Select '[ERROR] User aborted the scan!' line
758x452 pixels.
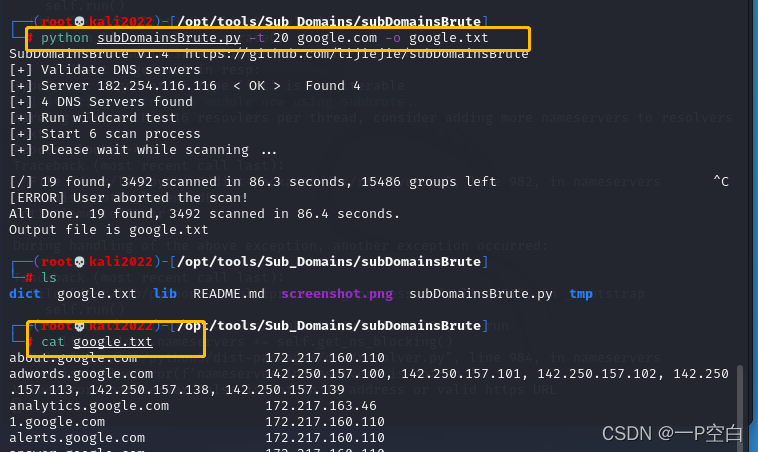pos(129,198)
